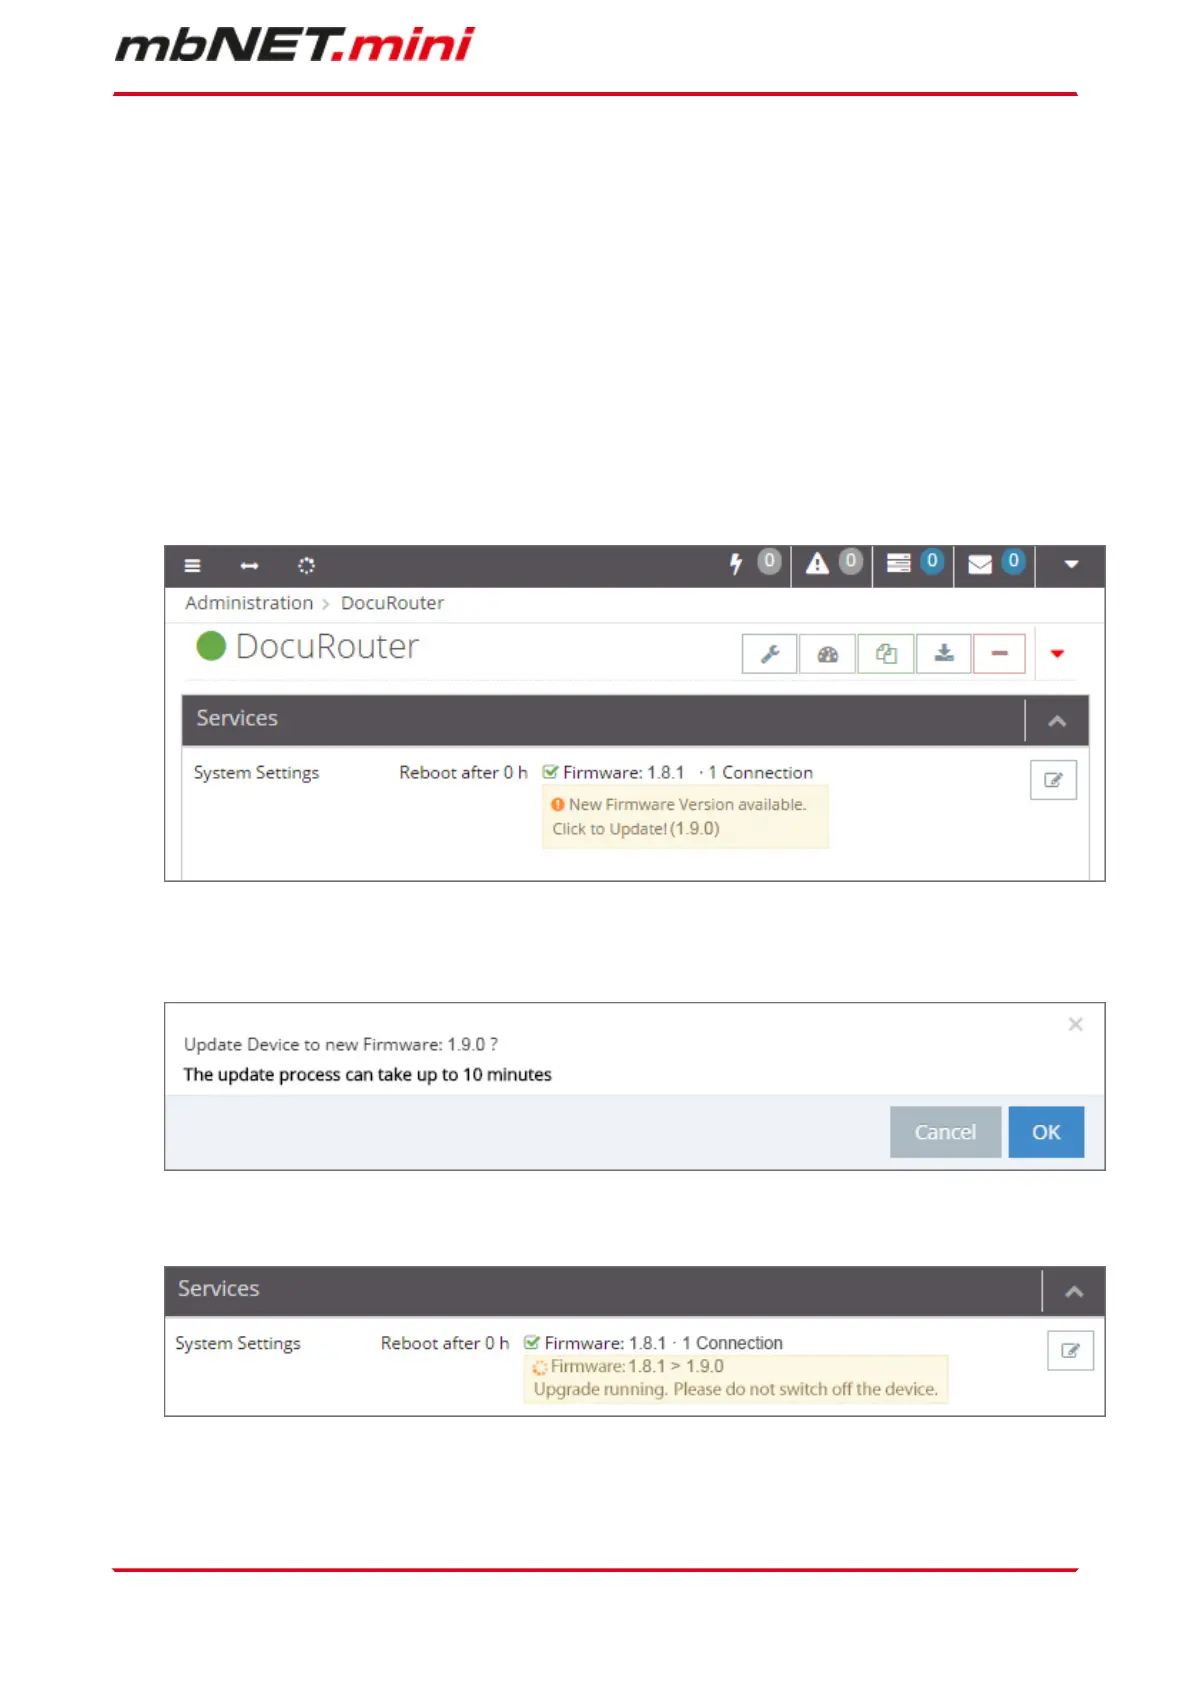Click the download button
This screenshot has width=1191, height=1684.
point(943,654)
